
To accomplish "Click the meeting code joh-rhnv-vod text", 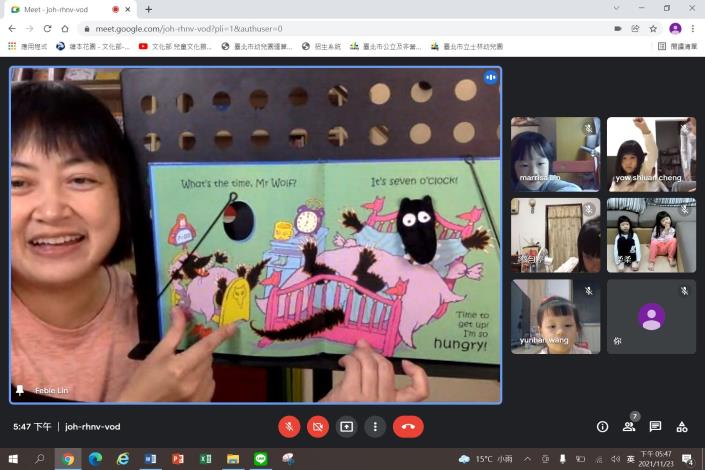I will point(93,426).
